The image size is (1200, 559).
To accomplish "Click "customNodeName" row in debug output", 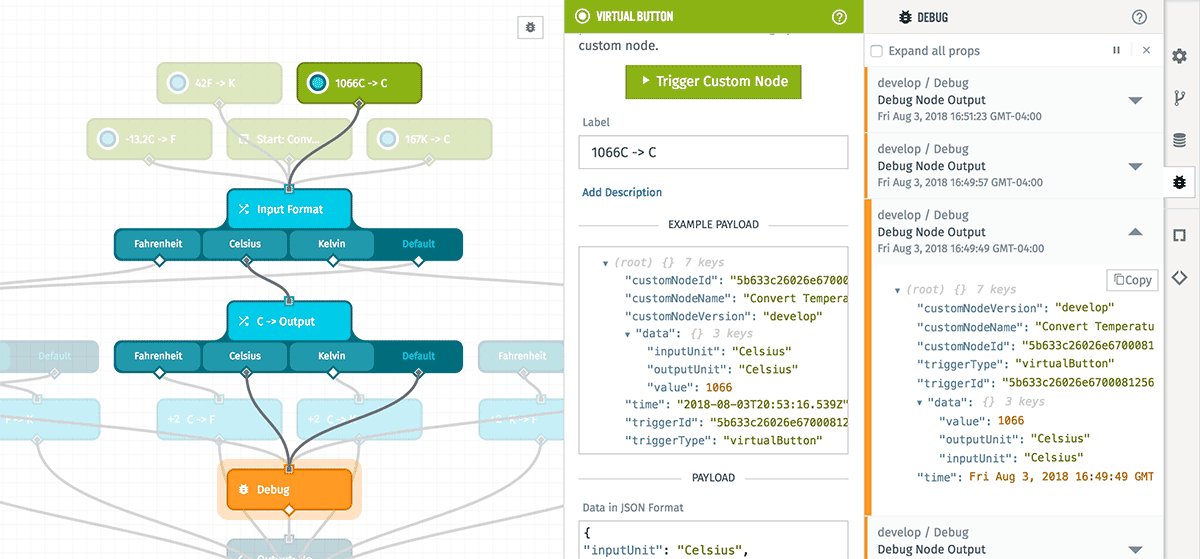I will pos(1036,327).
